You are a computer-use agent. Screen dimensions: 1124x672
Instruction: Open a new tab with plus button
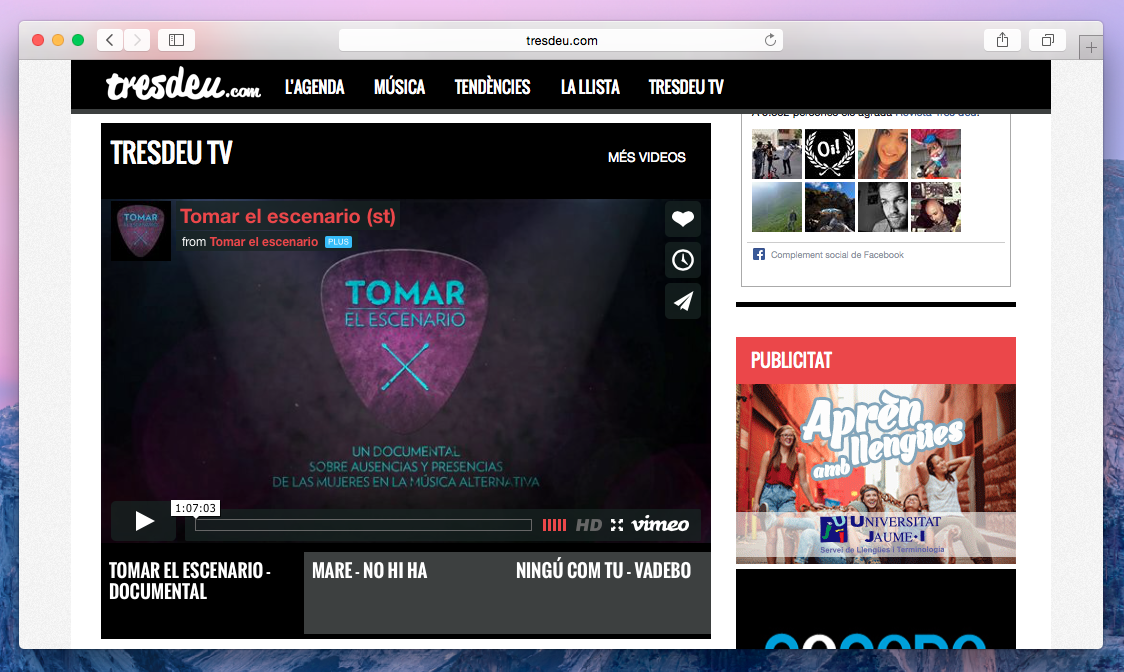click(x=1090, y=48)
